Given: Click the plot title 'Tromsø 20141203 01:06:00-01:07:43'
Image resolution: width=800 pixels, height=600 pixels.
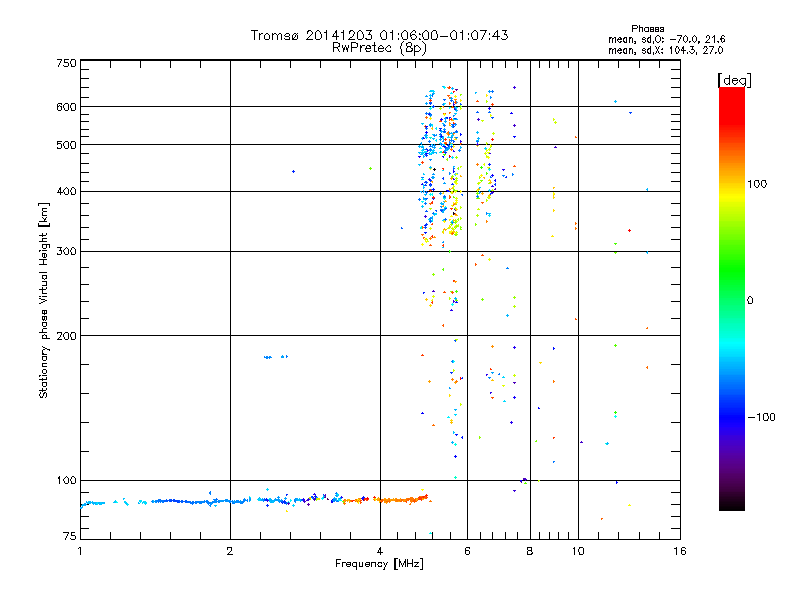Looking at the screenshot, I should point(379,35).
